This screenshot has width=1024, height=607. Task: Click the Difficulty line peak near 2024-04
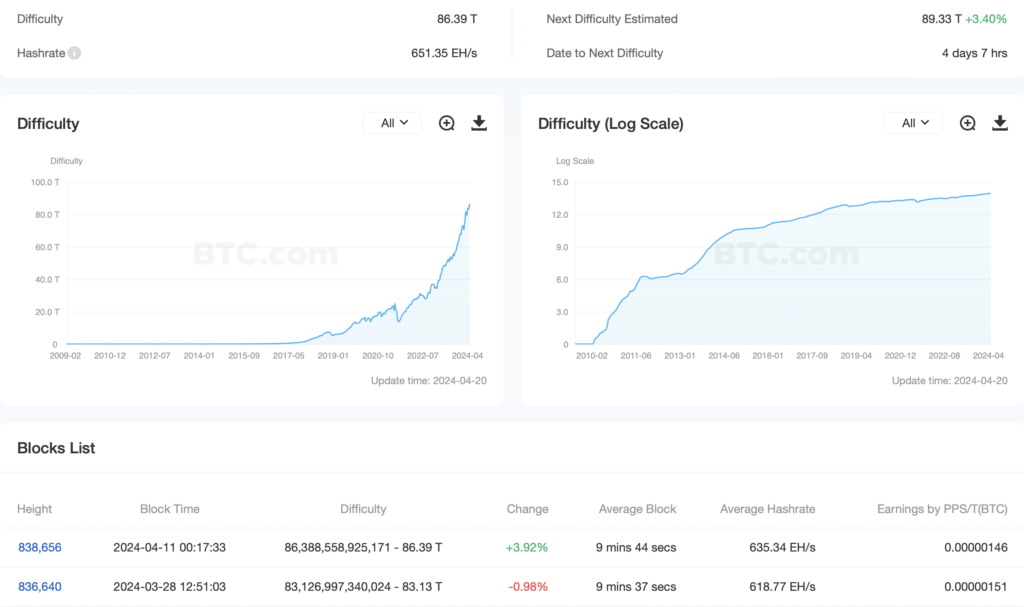coord(469,205)
